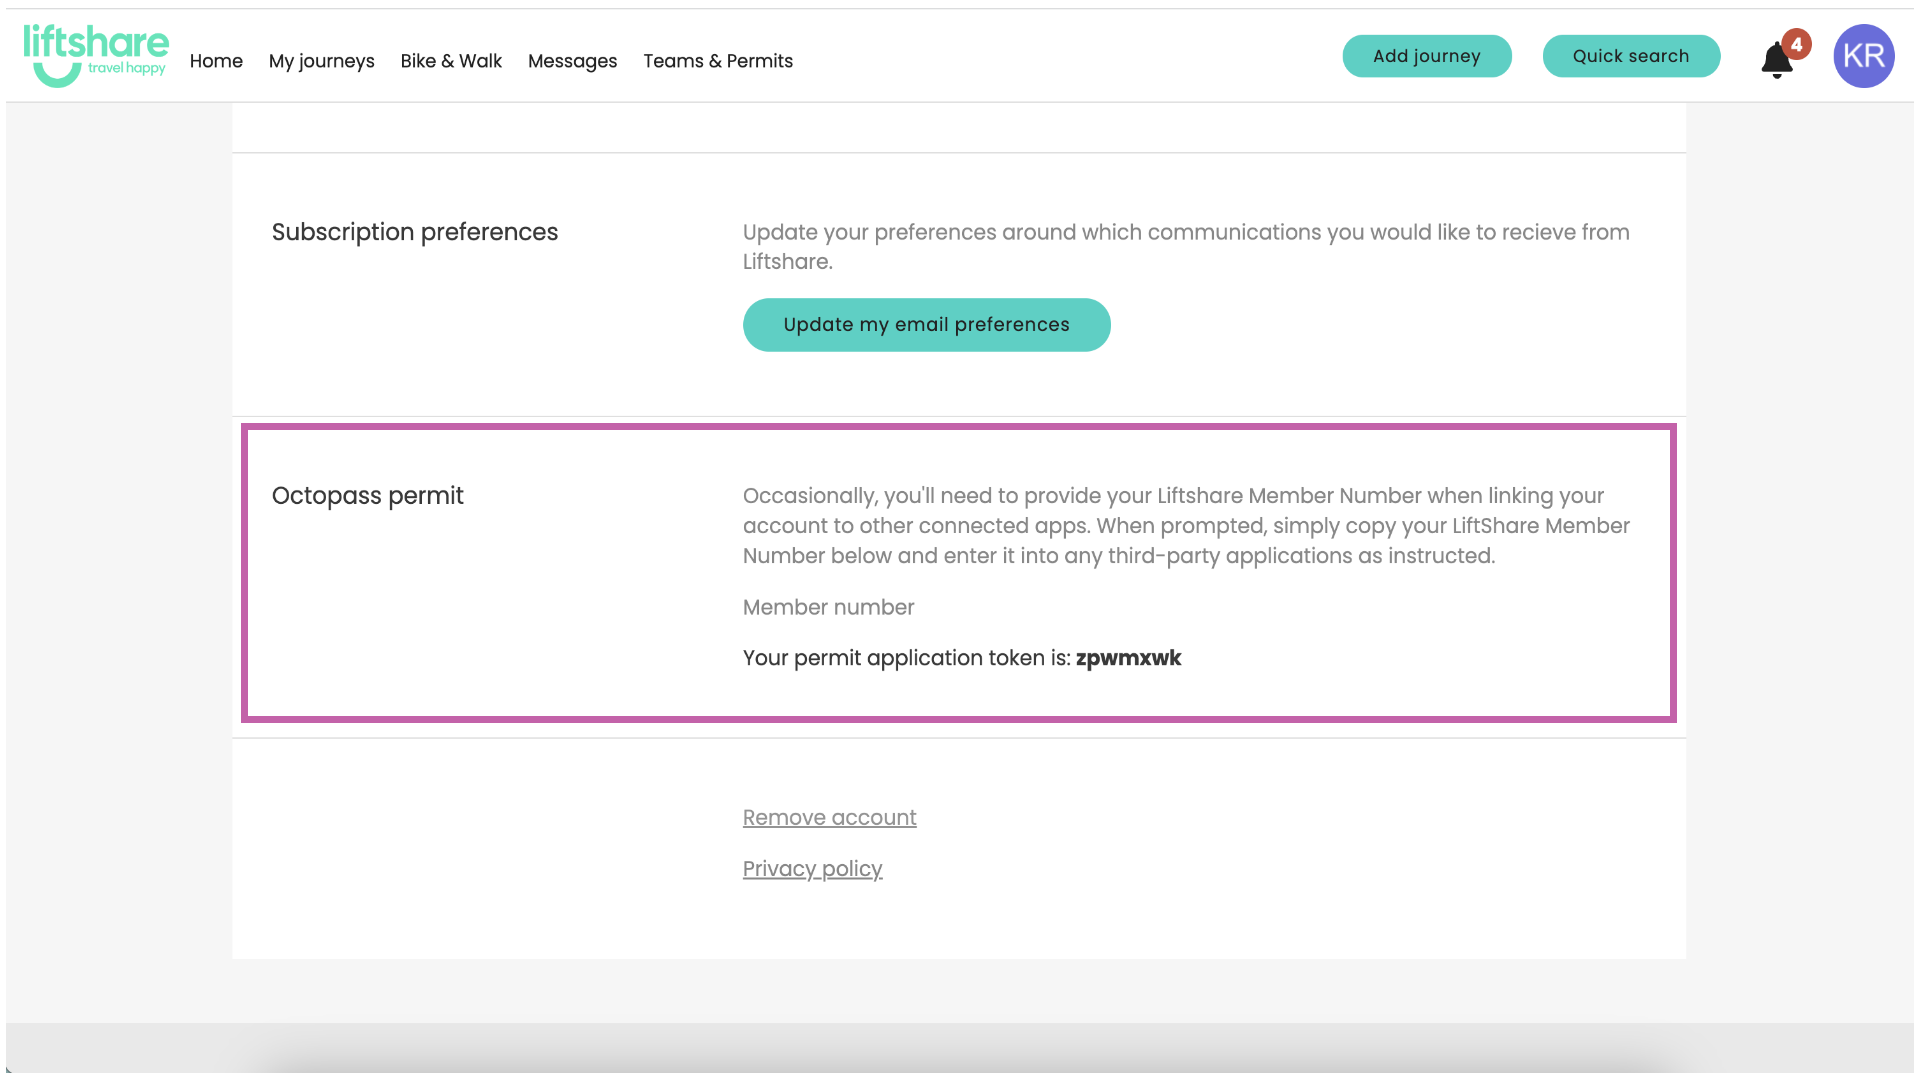Viewport: 1920px width, 1080px height.
Task: Click the Member number label
Action: (x=828, y=607)
